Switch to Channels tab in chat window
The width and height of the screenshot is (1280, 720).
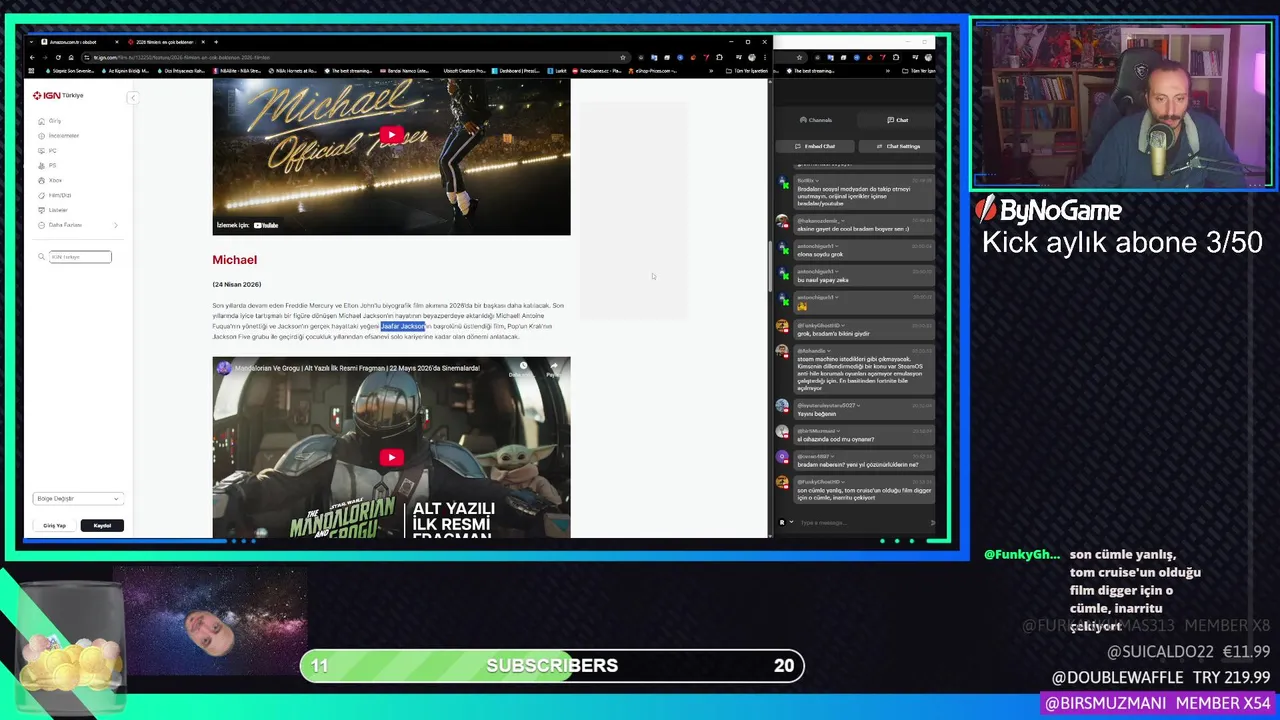point(816,120)
